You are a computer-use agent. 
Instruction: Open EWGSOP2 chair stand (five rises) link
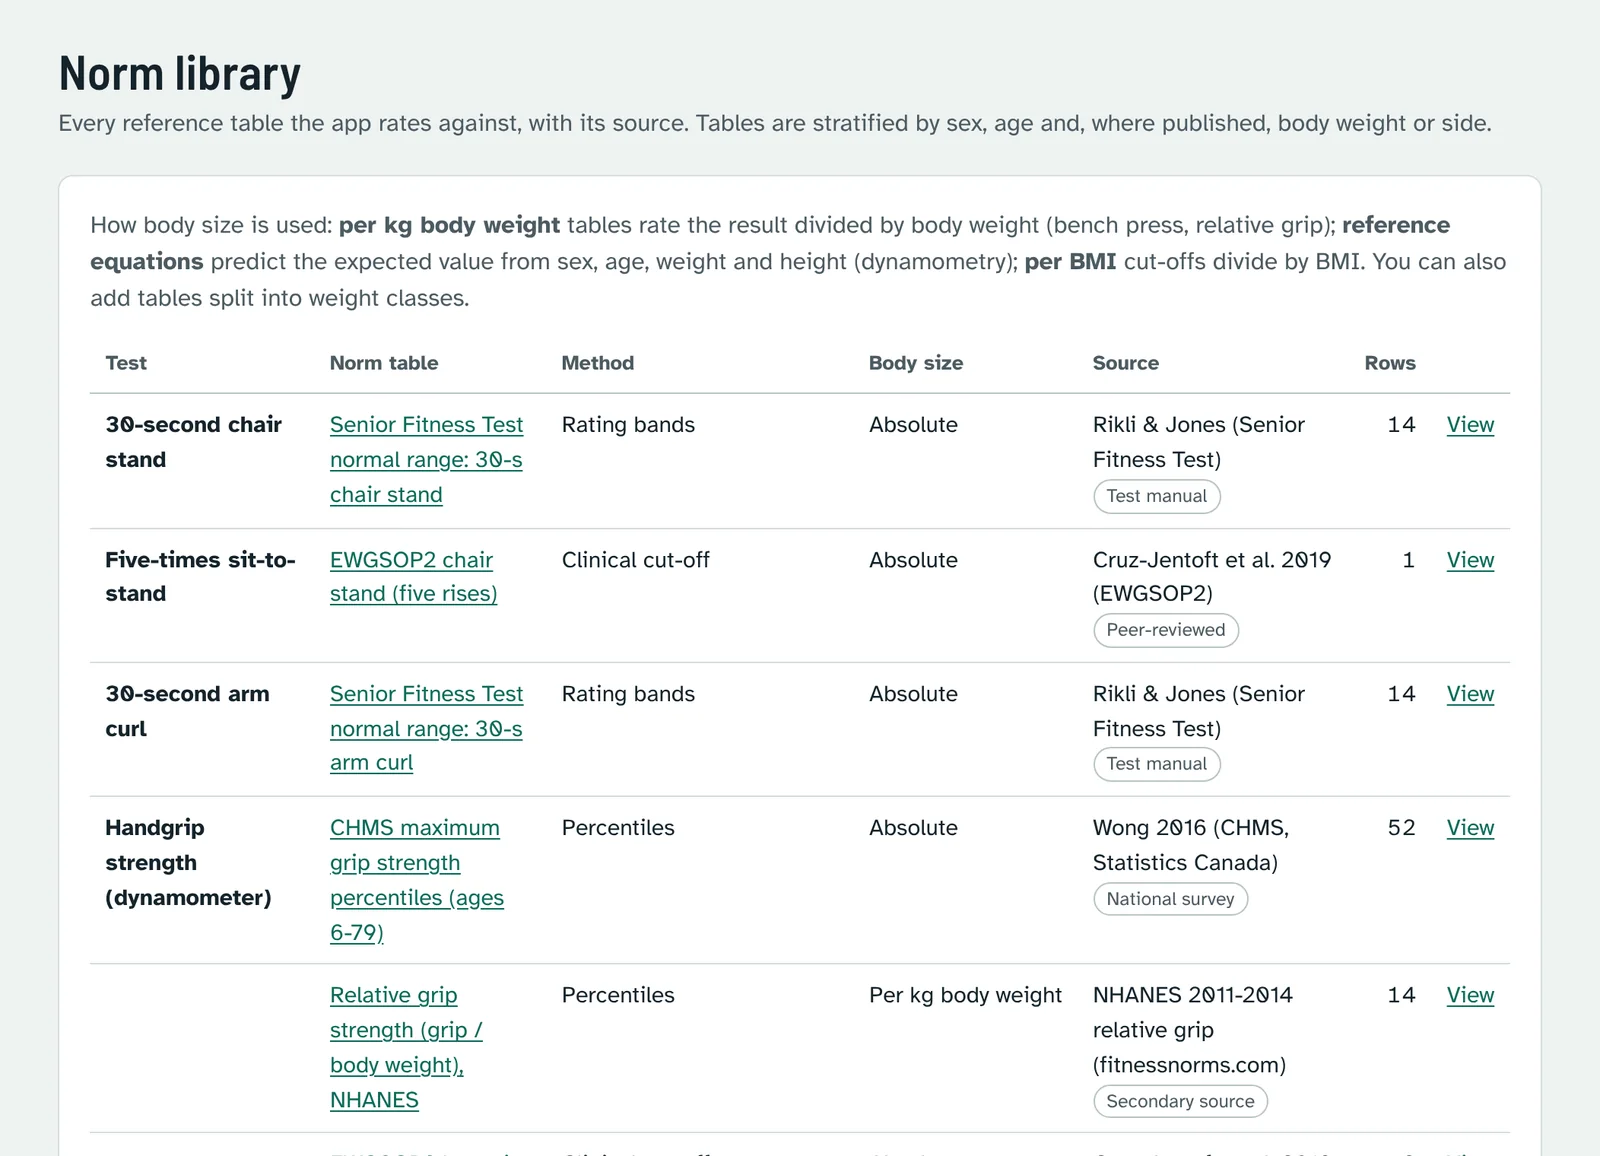click(x=413, y=577)
